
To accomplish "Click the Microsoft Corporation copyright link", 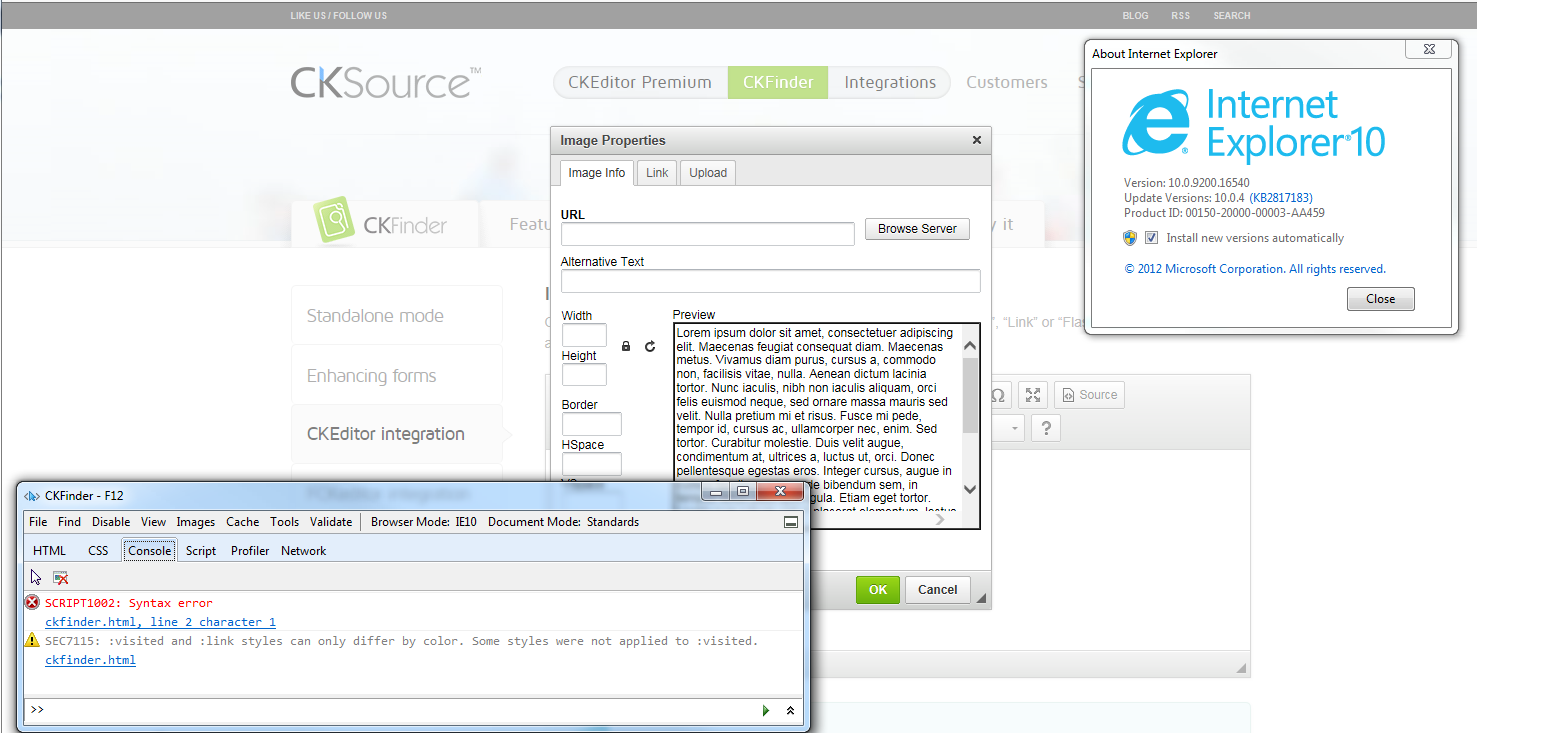I will point(1255,269).
